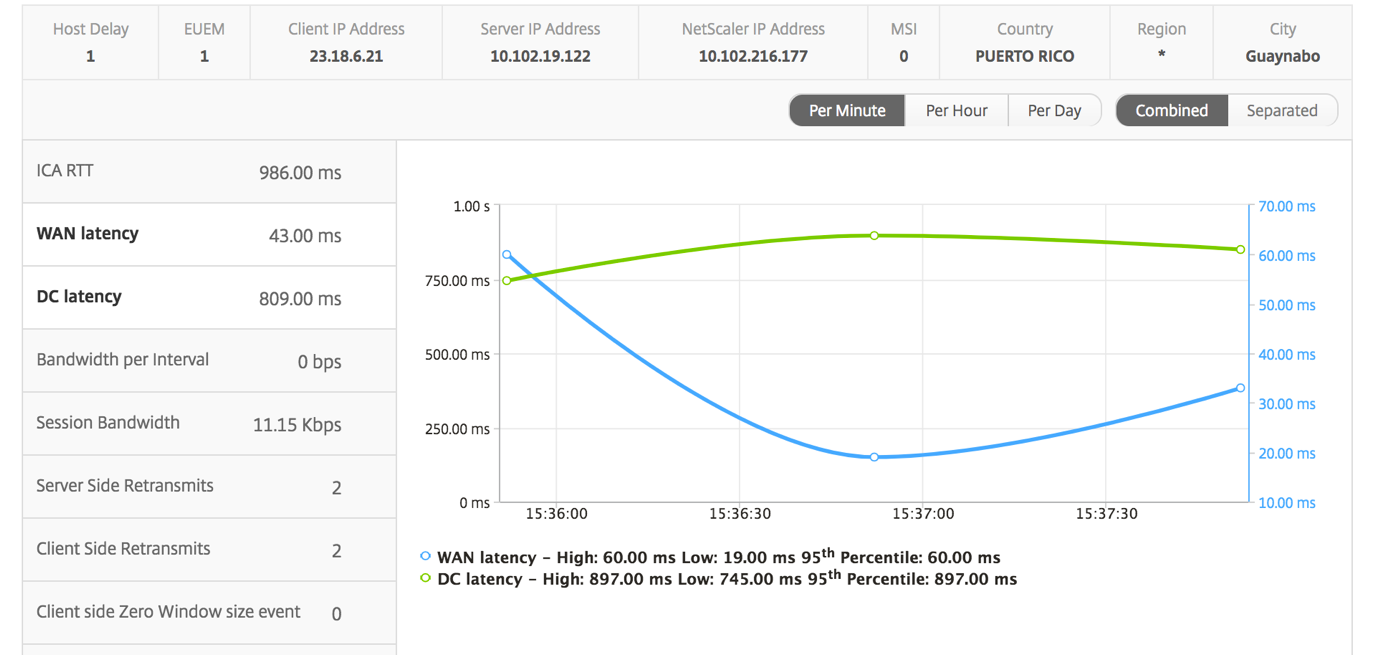Select Client side Zero Window size event
The image size is (1376, 655).
click(209, 613)
